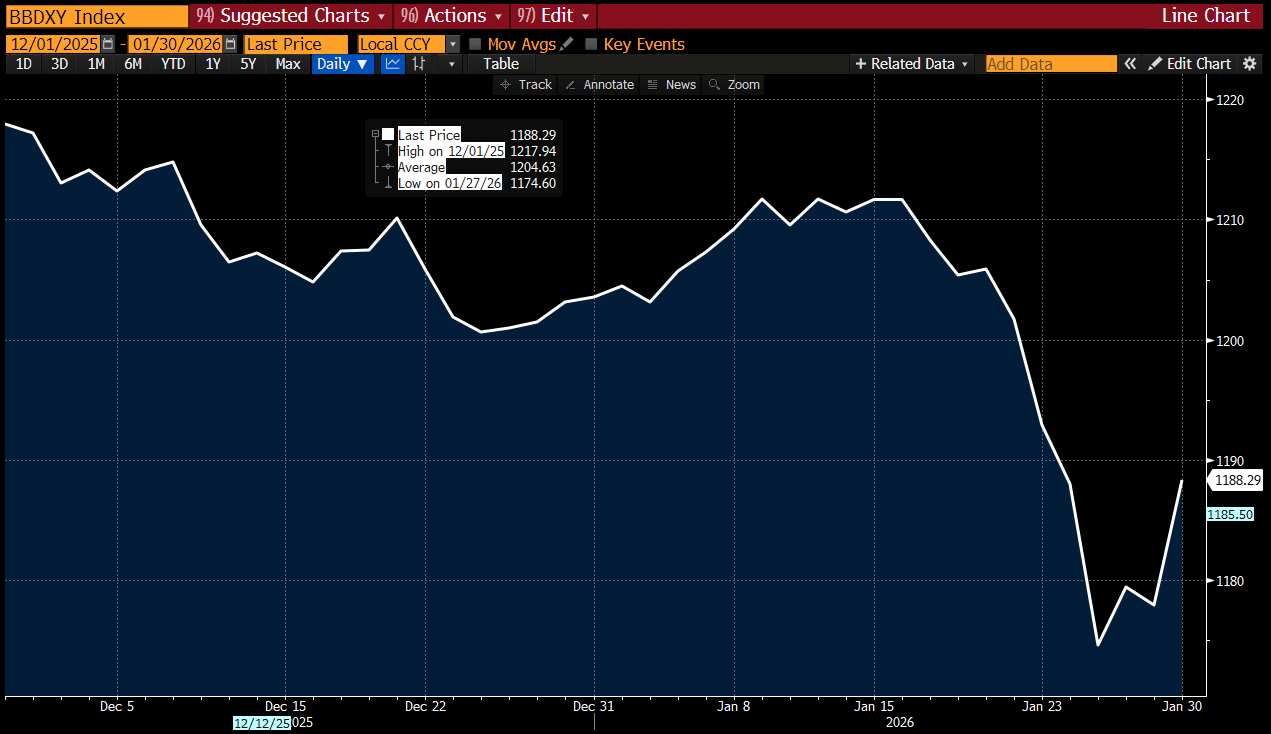Select the line chart type icon
The image size is (1271, 734).
pyautogui.click(x=393, y=64)
